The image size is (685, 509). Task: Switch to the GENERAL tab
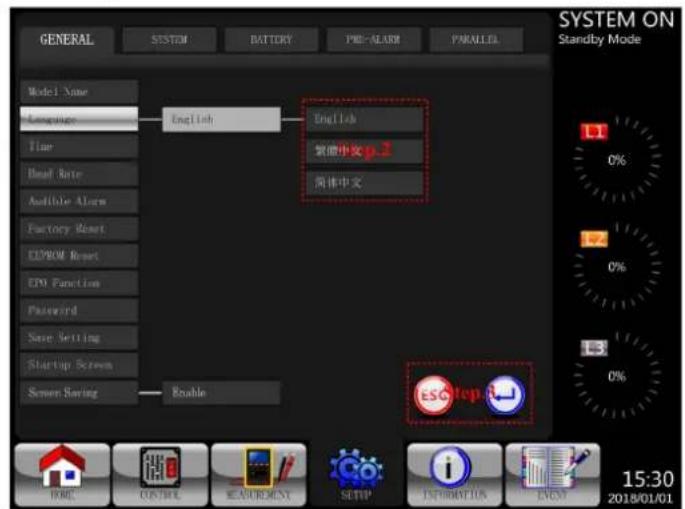67,40
